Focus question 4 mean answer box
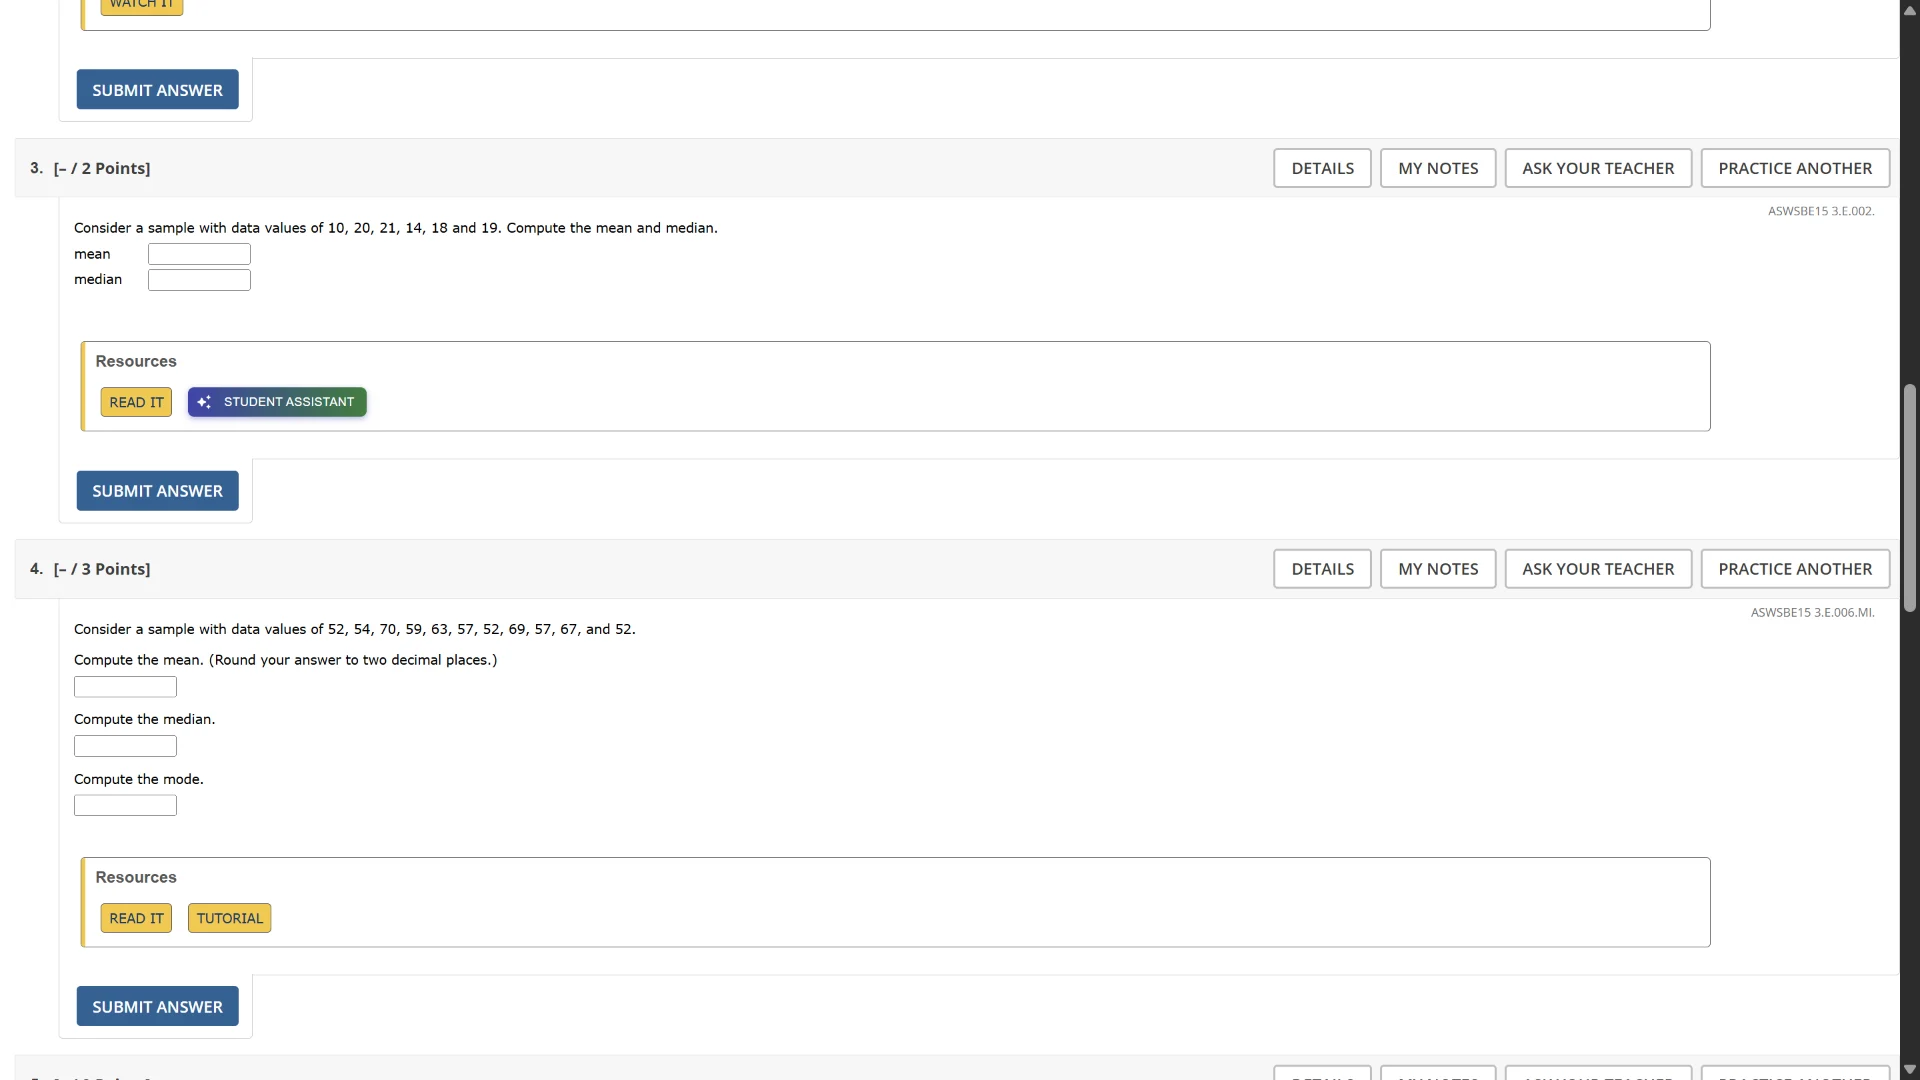 pyautogui.click(x=125, y=687)
